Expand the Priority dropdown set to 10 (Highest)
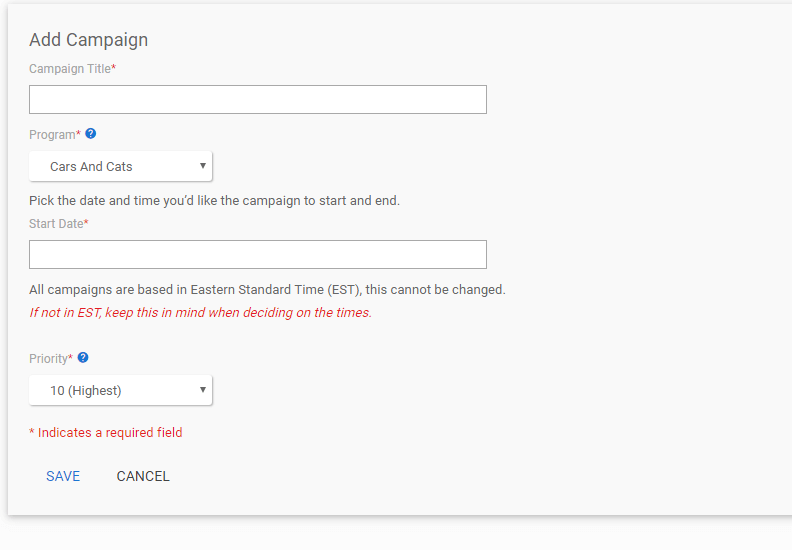The width and height of the screenshot is (792, 550). click(x=121, y=390)
